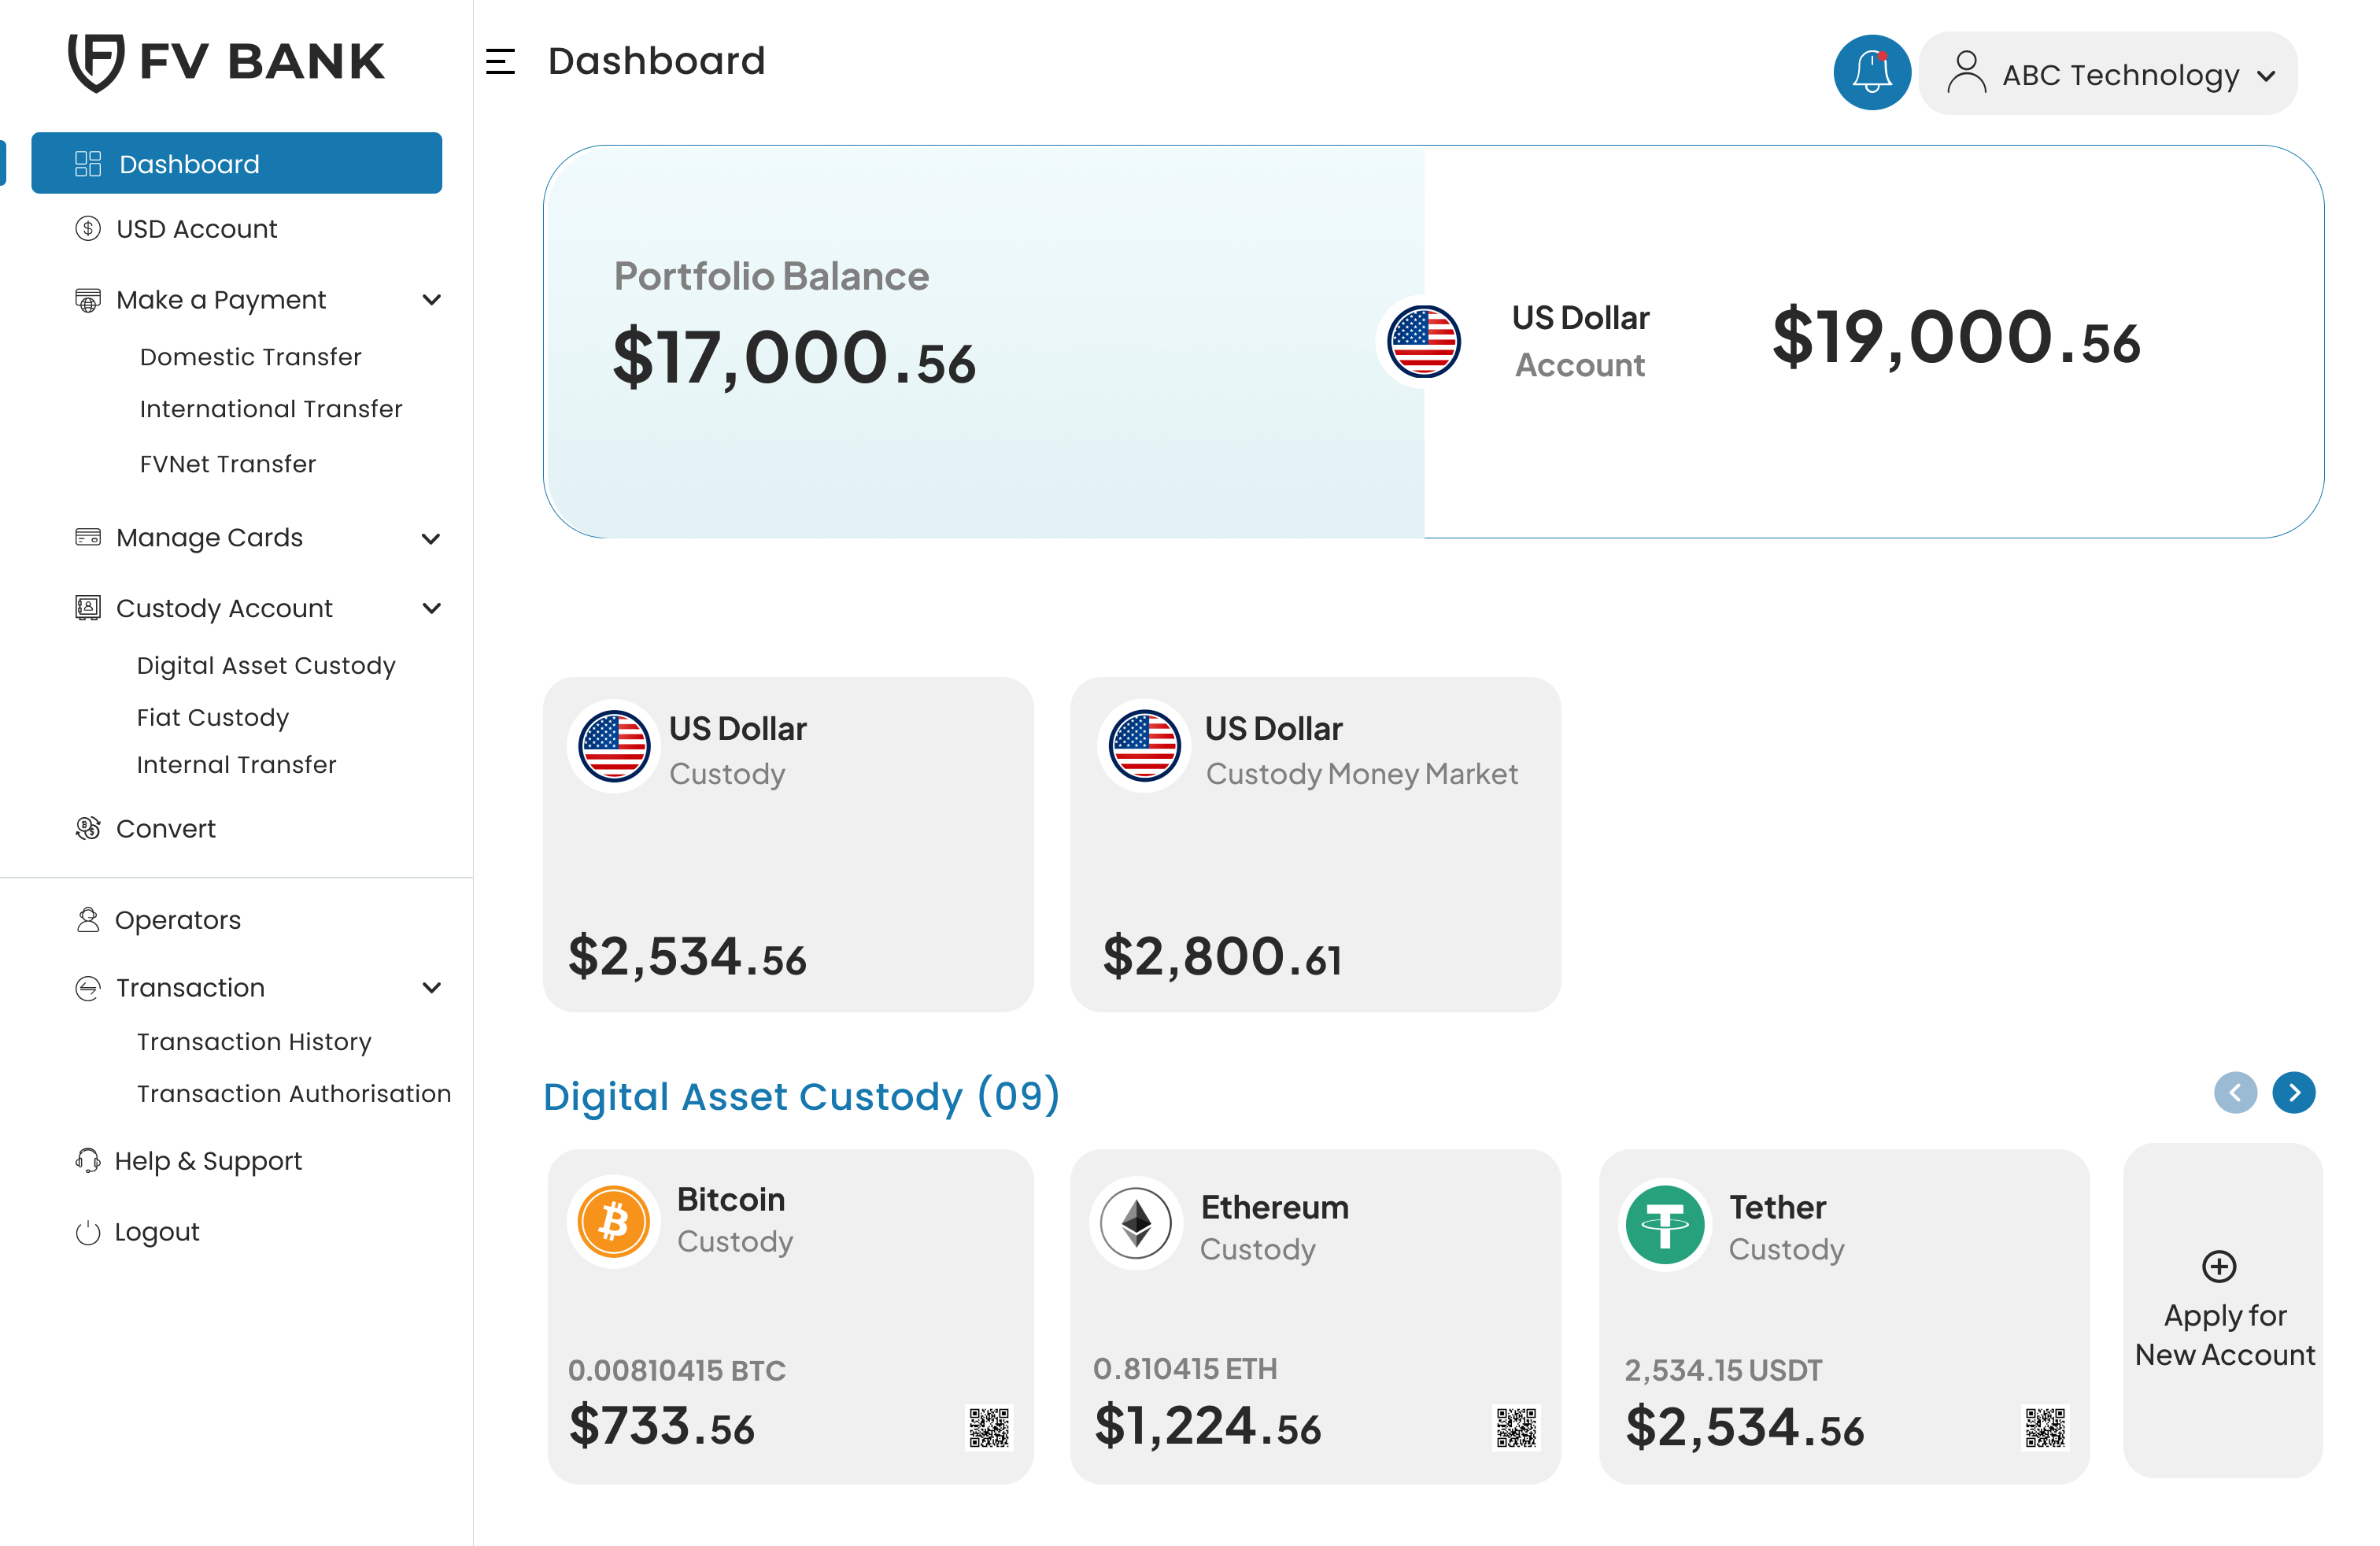Click the notification bell icon
The image size is (2380, 1546).
pyautogui.click(x=1871, y=73)
